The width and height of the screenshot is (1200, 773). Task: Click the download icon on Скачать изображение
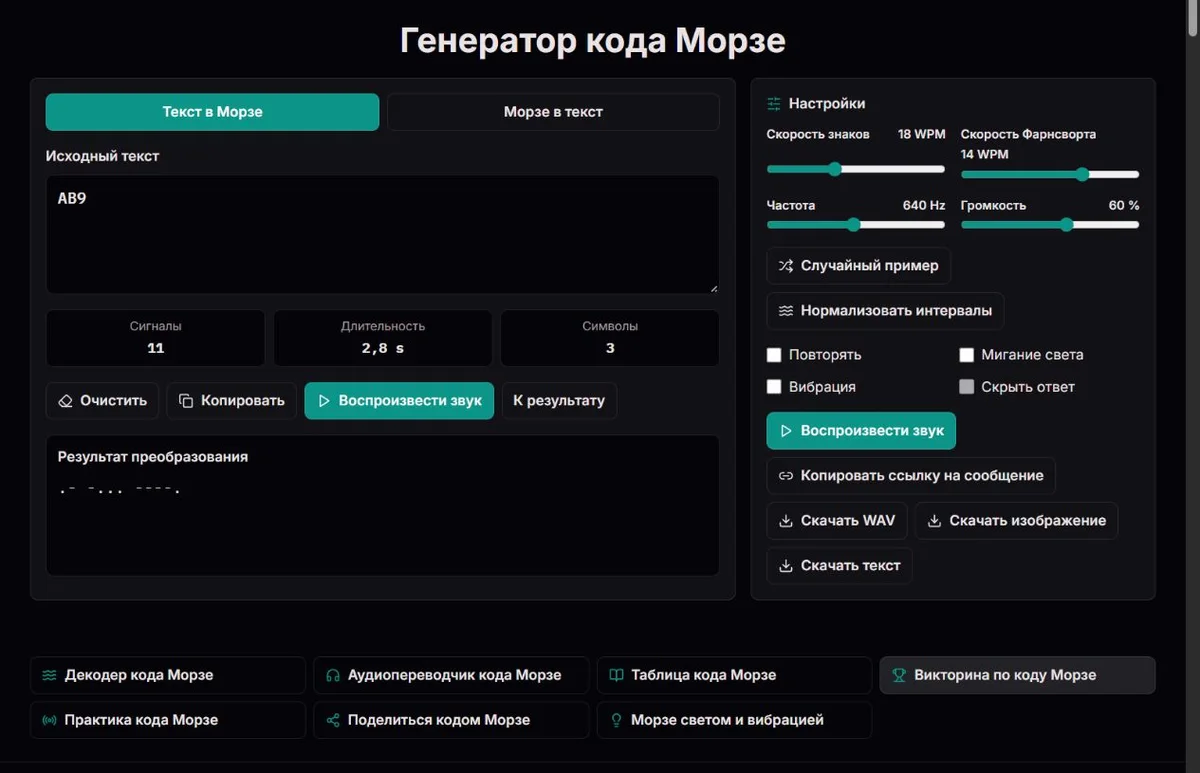coord(934,521)
